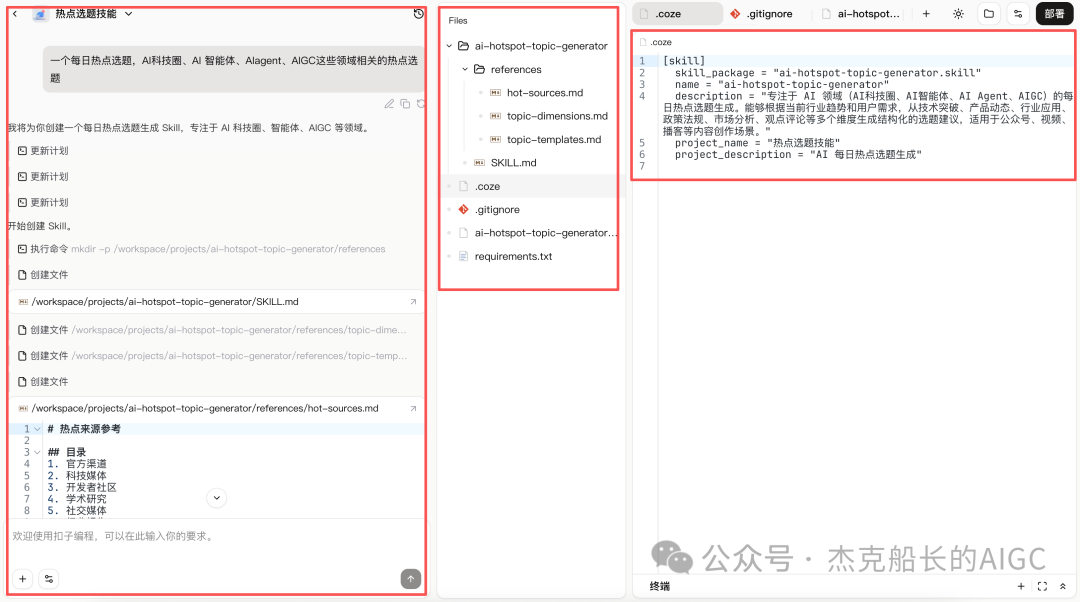Click the SKILL.md path card
The image size is (1080, 602).
216,302
